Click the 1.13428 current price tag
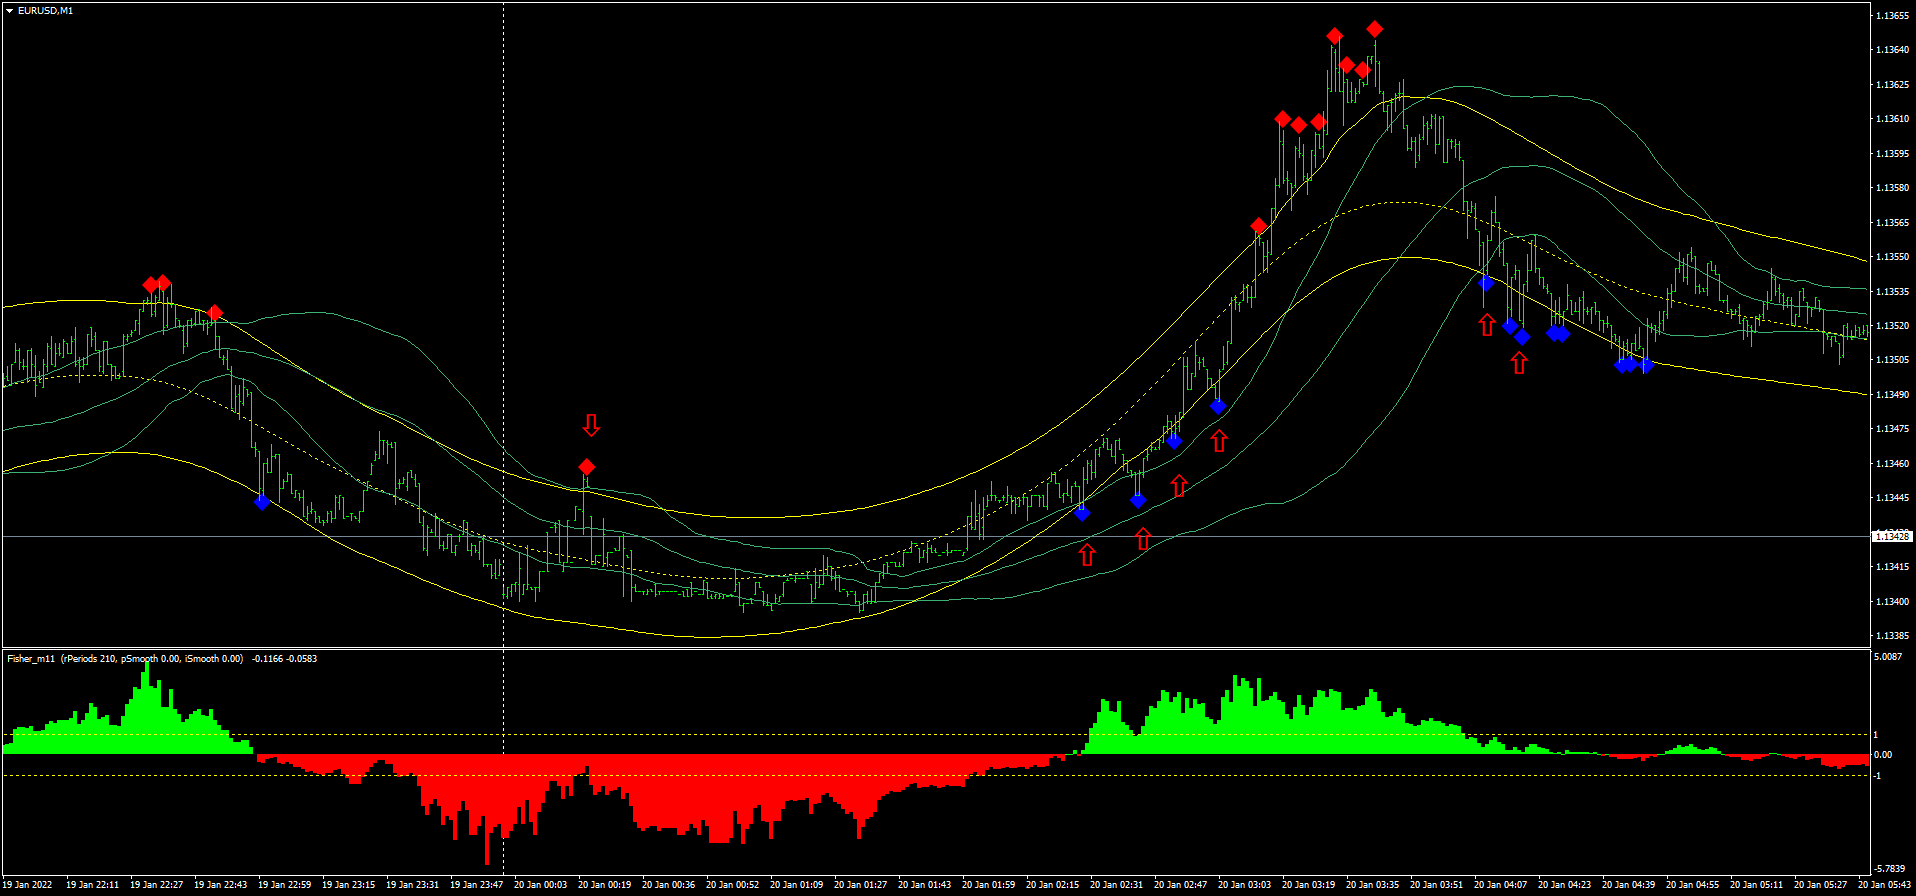Viewport: 1916px width, 896px height. (x=1891, y=537)
